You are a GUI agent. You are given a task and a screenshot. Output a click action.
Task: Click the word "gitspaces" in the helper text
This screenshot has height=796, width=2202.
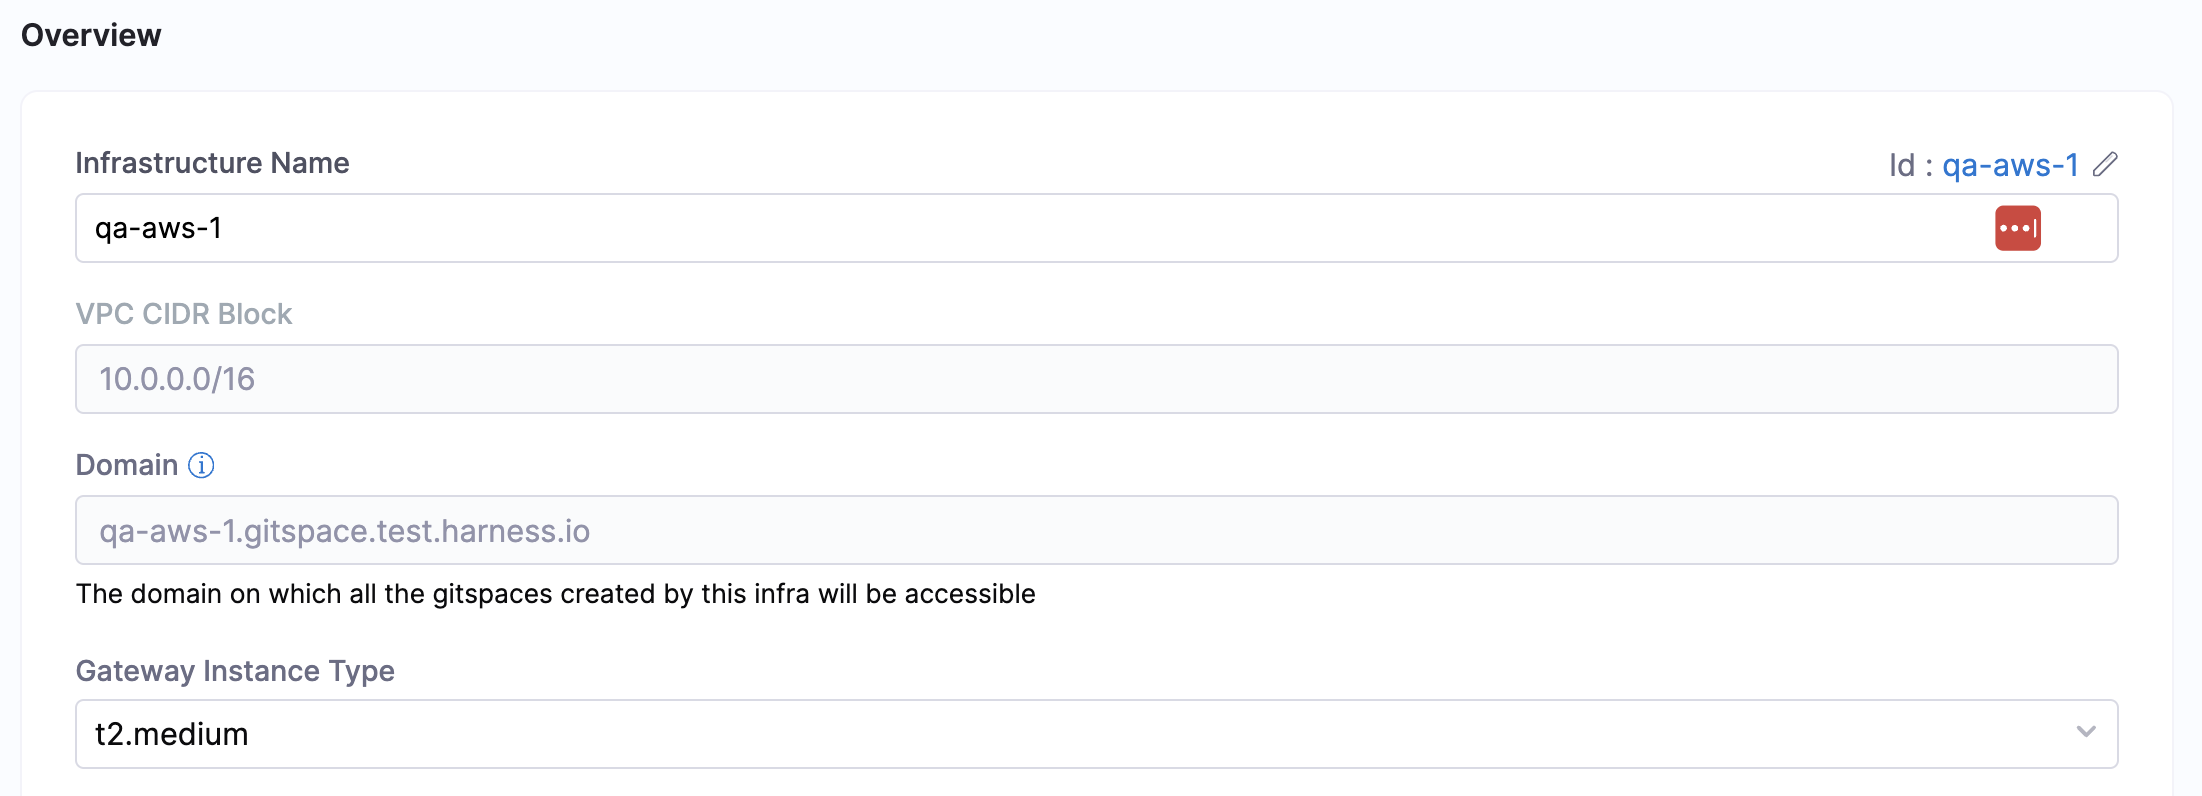[x=492, y=594]
